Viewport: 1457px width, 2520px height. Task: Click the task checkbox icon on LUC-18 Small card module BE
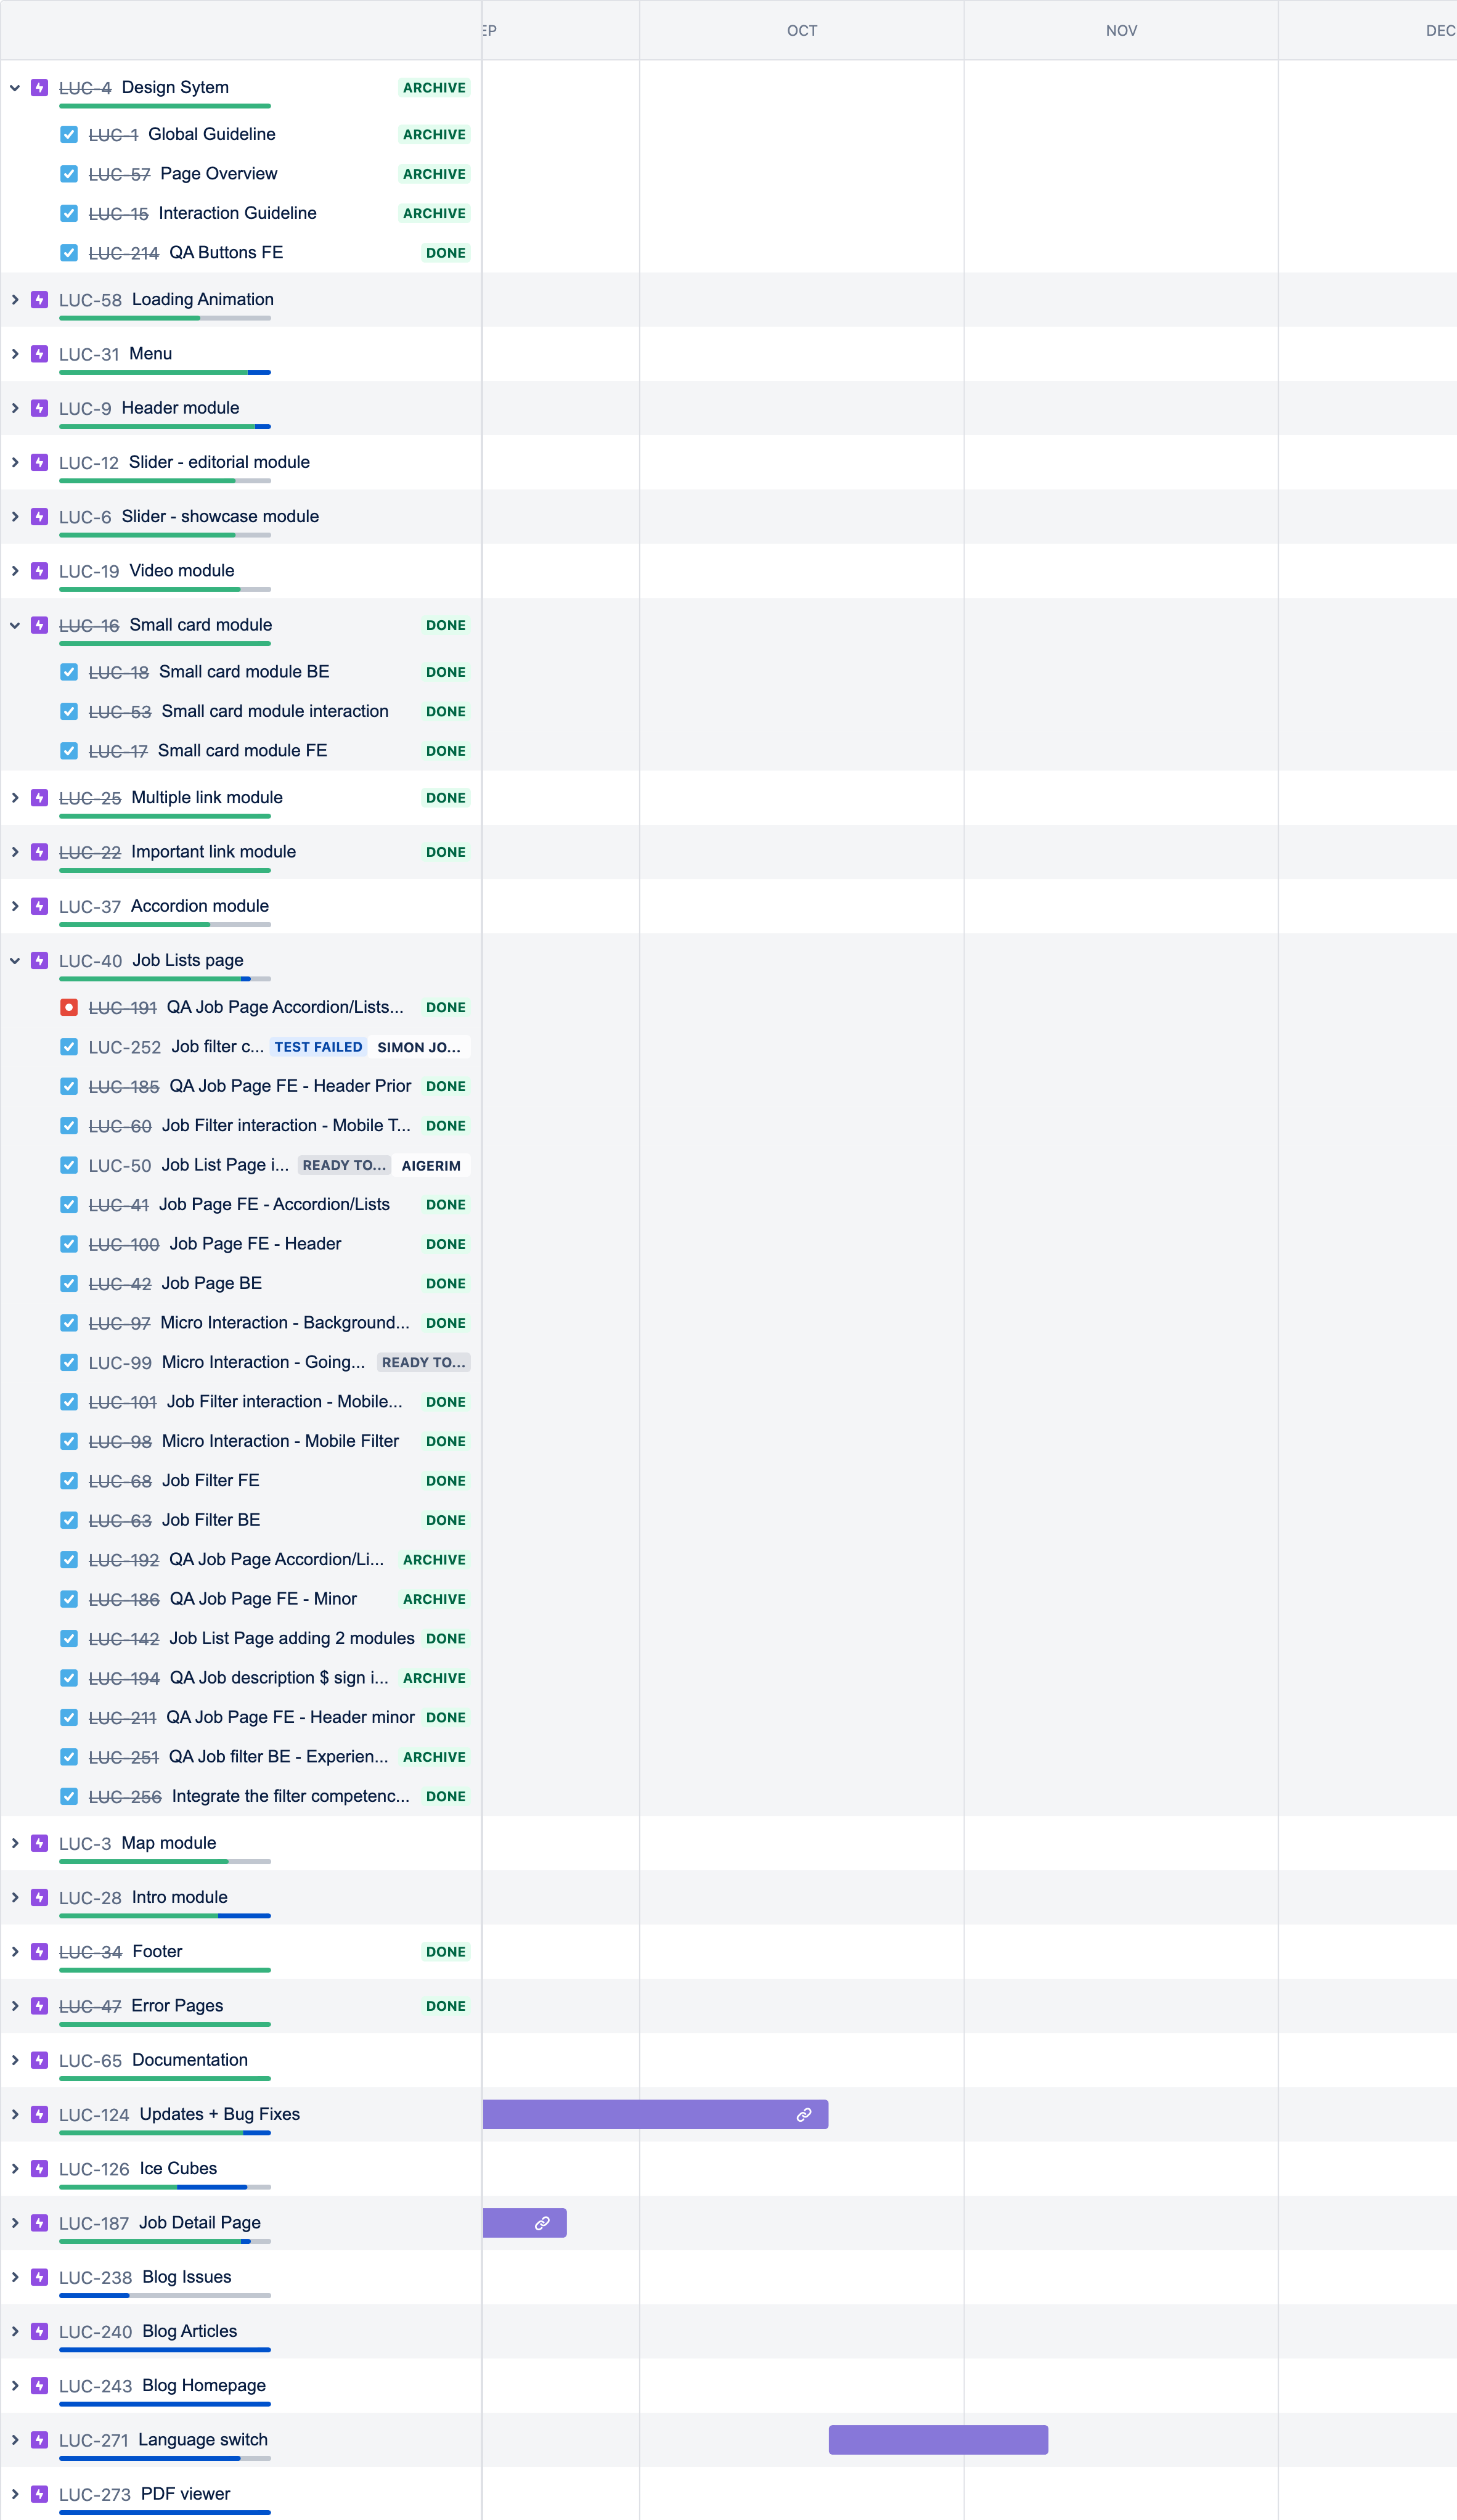pos(69,672)
